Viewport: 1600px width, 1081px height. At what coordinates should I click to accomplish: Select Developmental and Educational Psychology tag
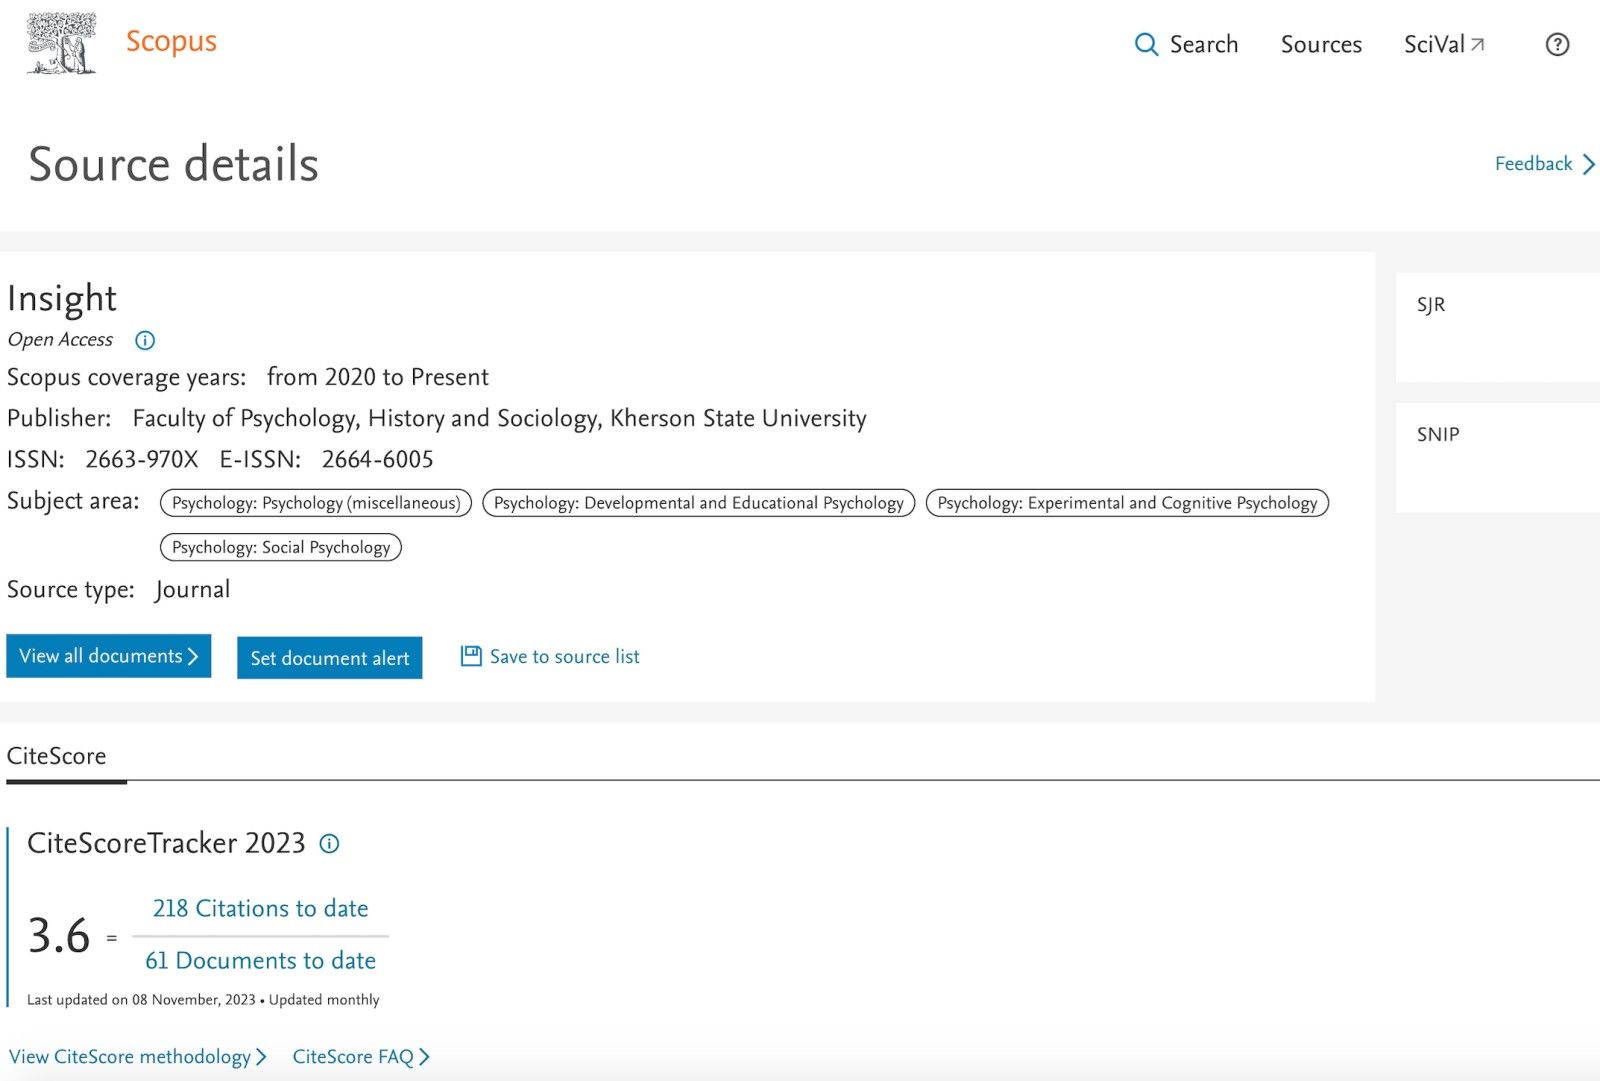tap(698, 503)
